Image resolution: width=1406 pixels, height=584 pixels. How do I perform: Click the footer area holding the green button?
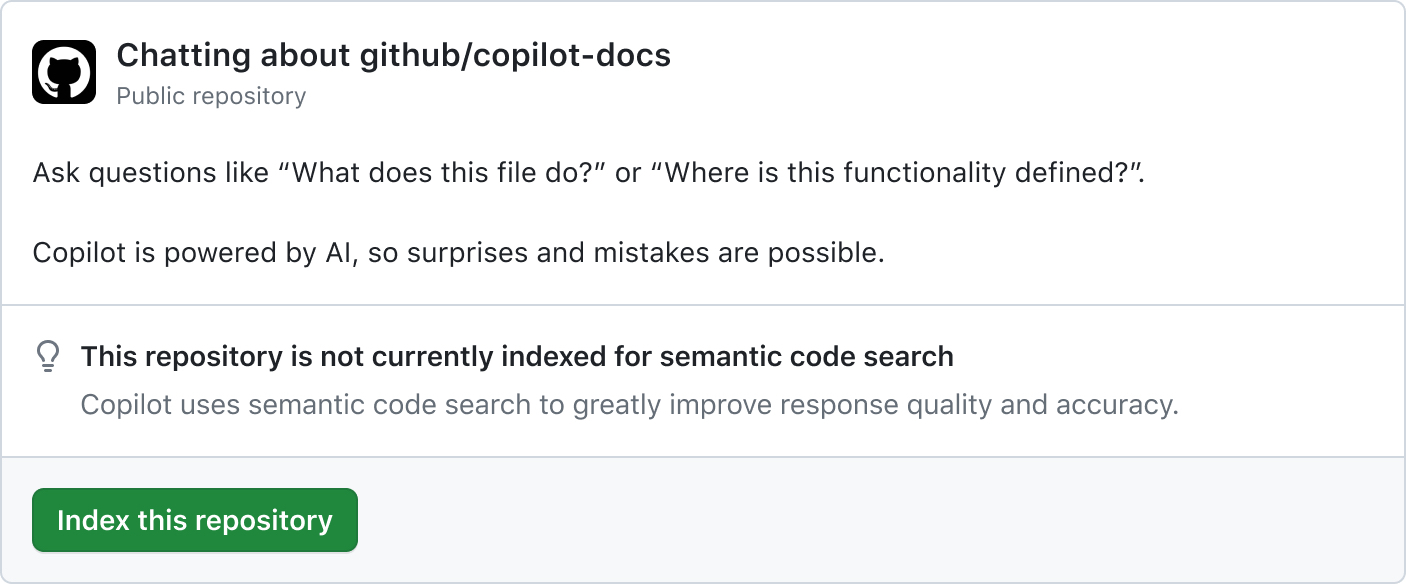click(x=700, y=520)
